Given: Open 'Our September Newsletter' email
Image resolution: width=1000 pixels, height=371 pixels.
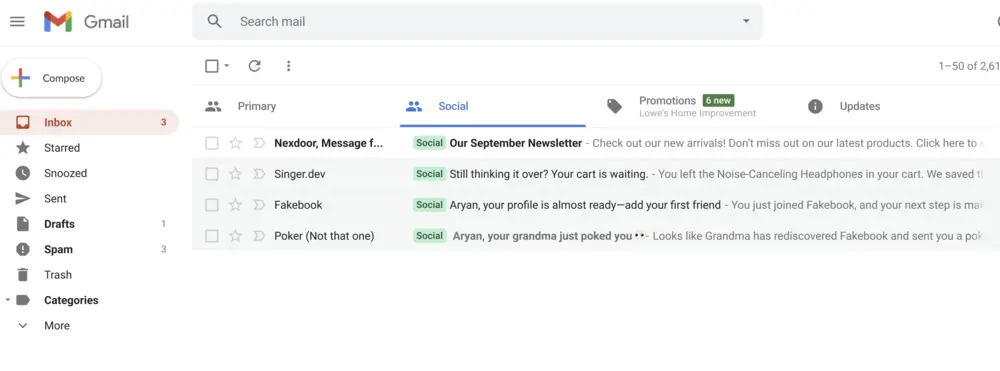Looking at the screenshot, I should coord(516,143).
